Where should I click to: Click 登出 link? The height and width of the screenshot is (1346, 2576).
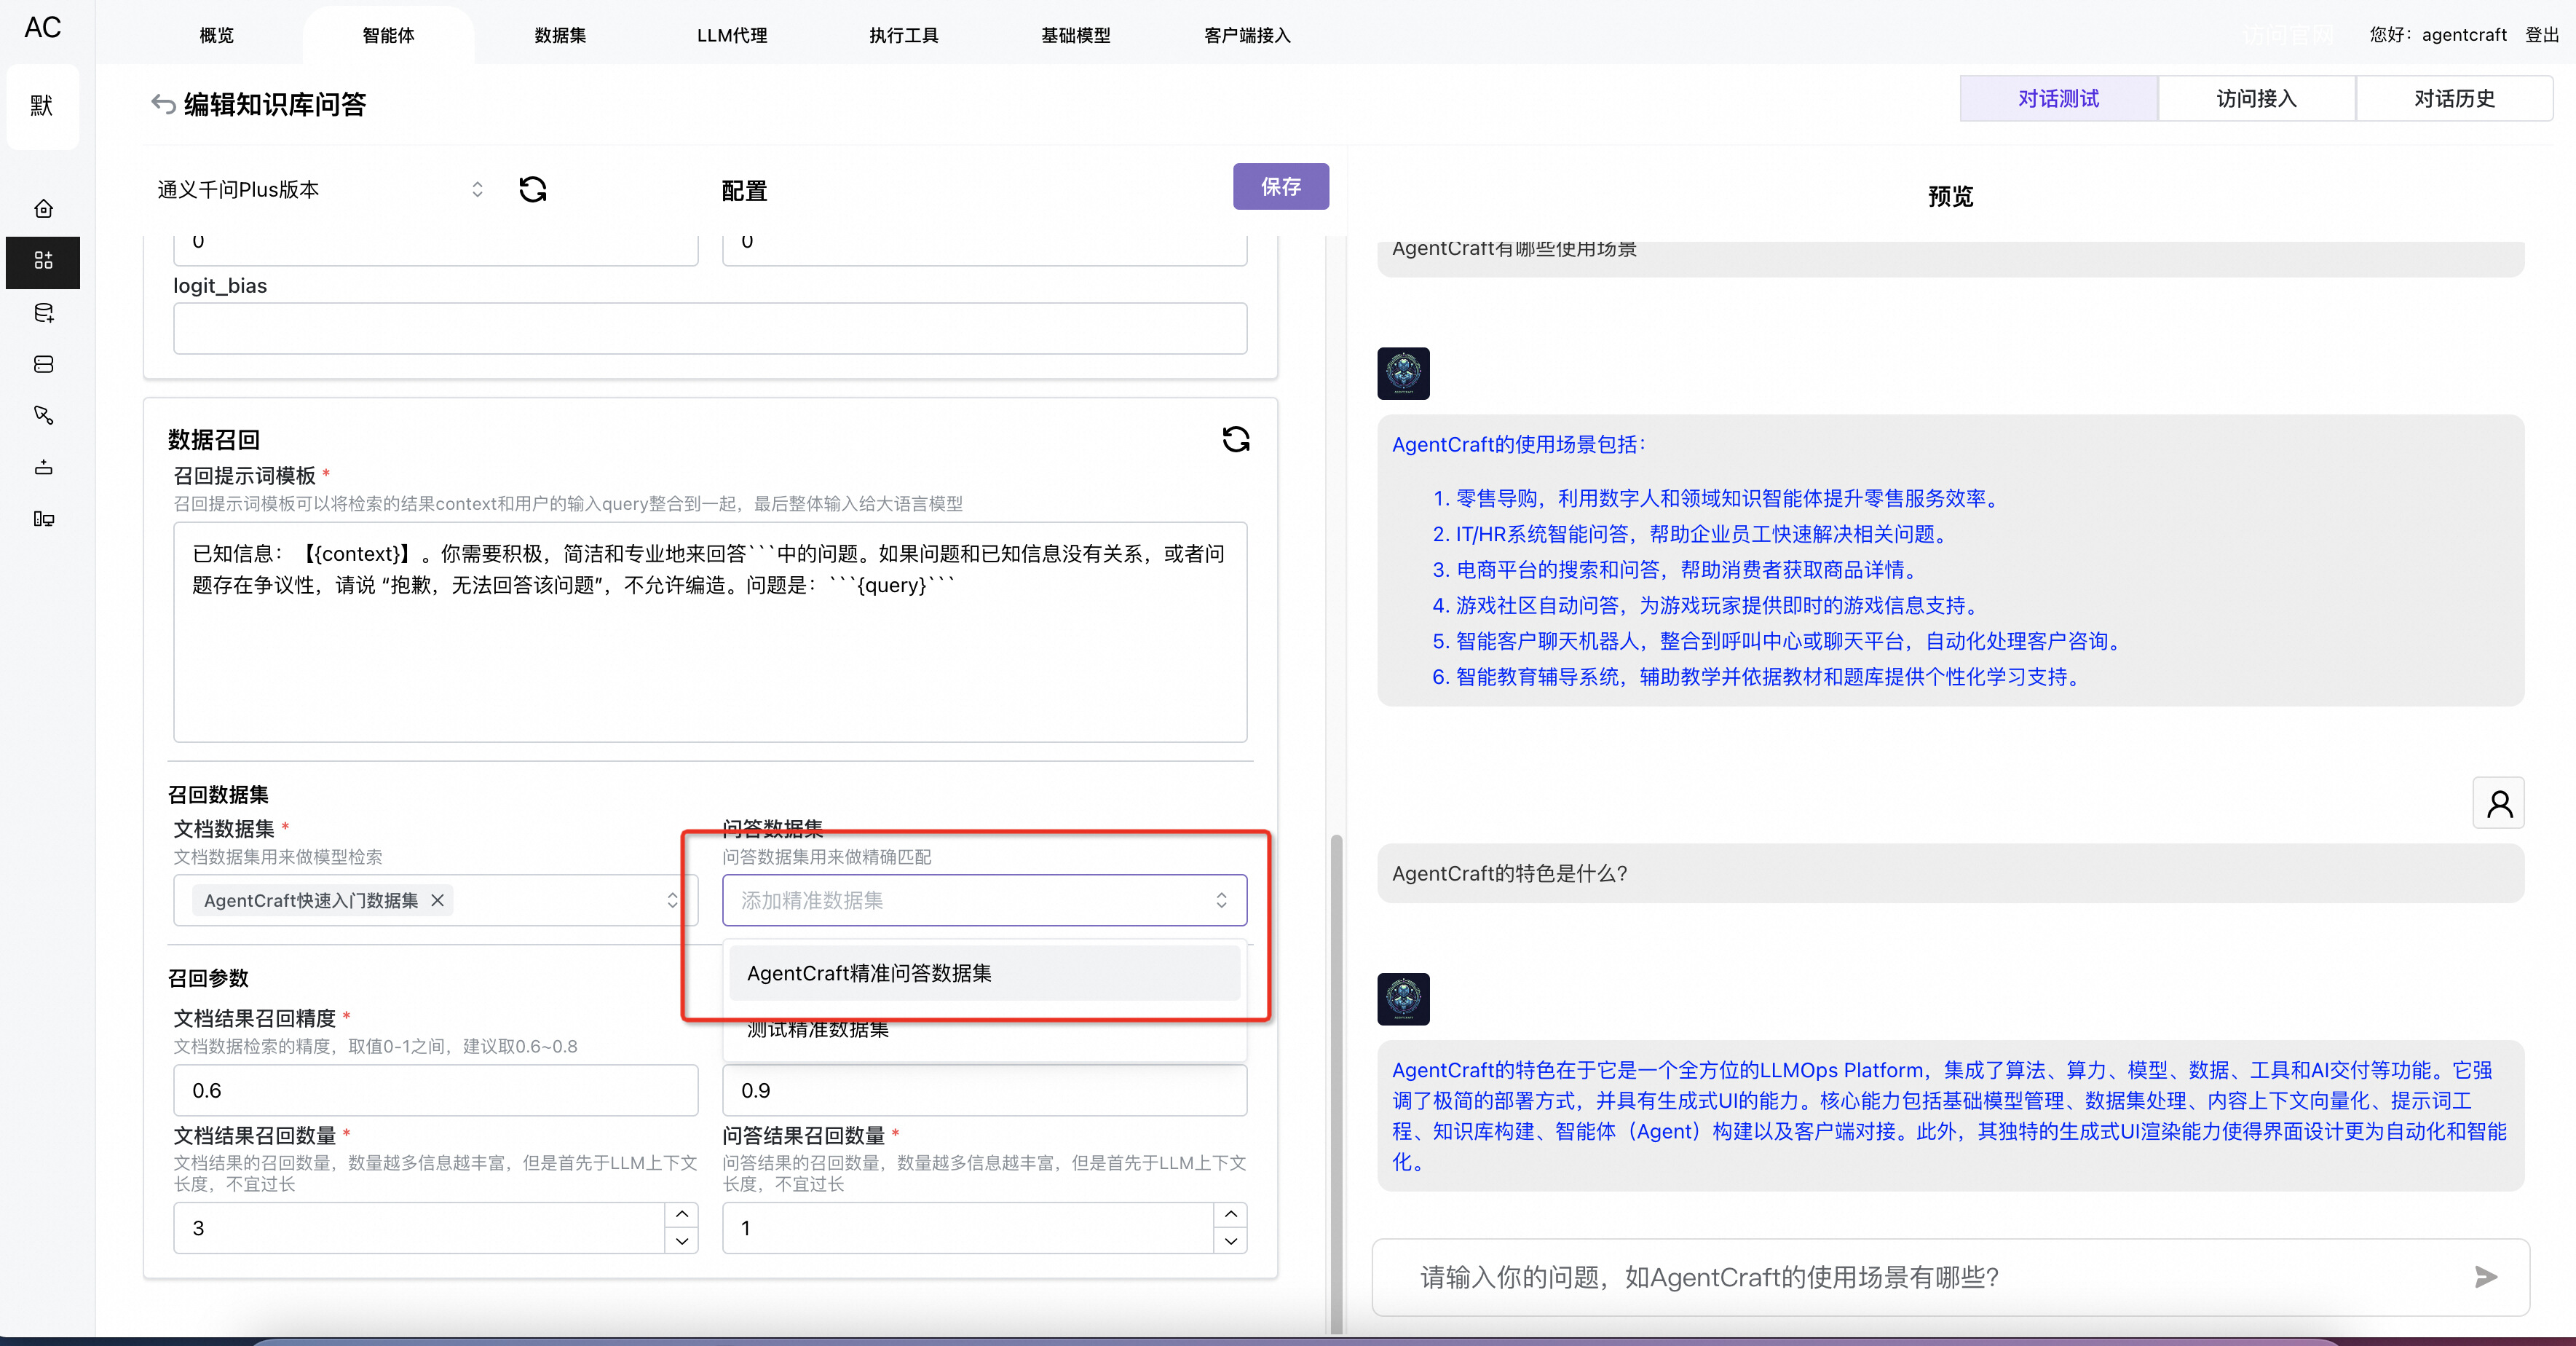[x=2541, y=35]
